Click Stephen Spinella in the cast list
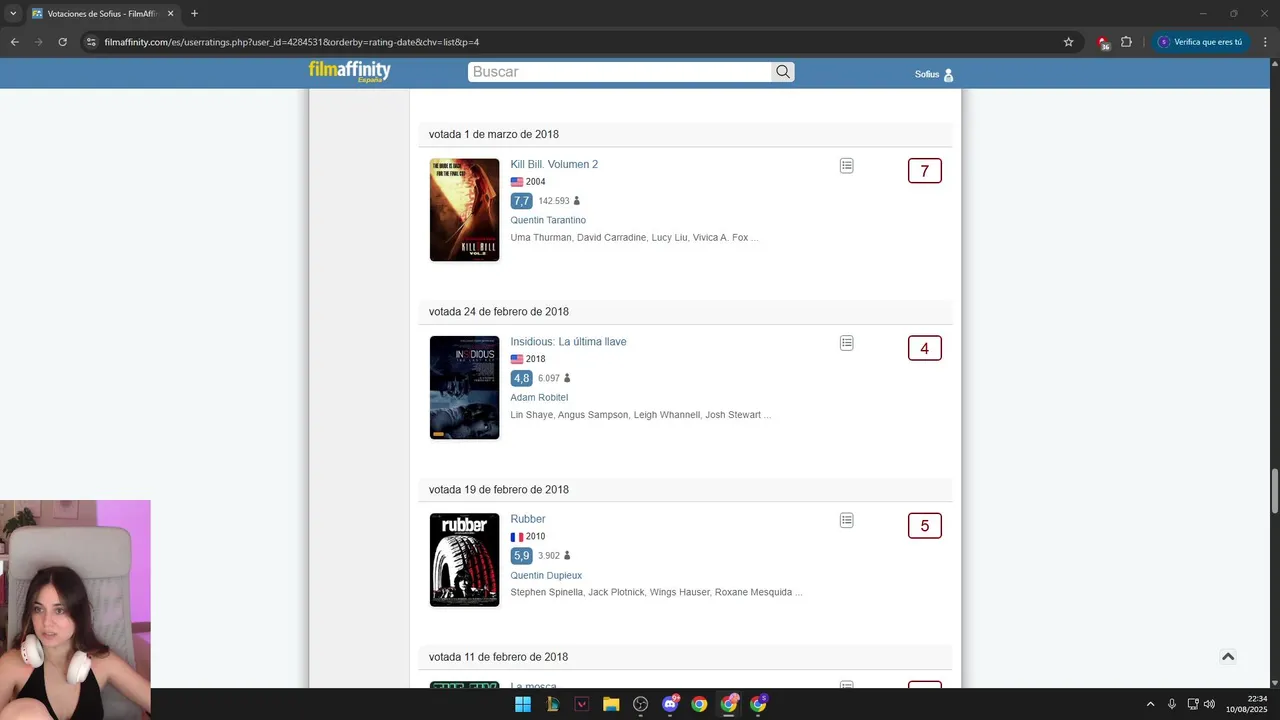 click(x=546, y=592)
